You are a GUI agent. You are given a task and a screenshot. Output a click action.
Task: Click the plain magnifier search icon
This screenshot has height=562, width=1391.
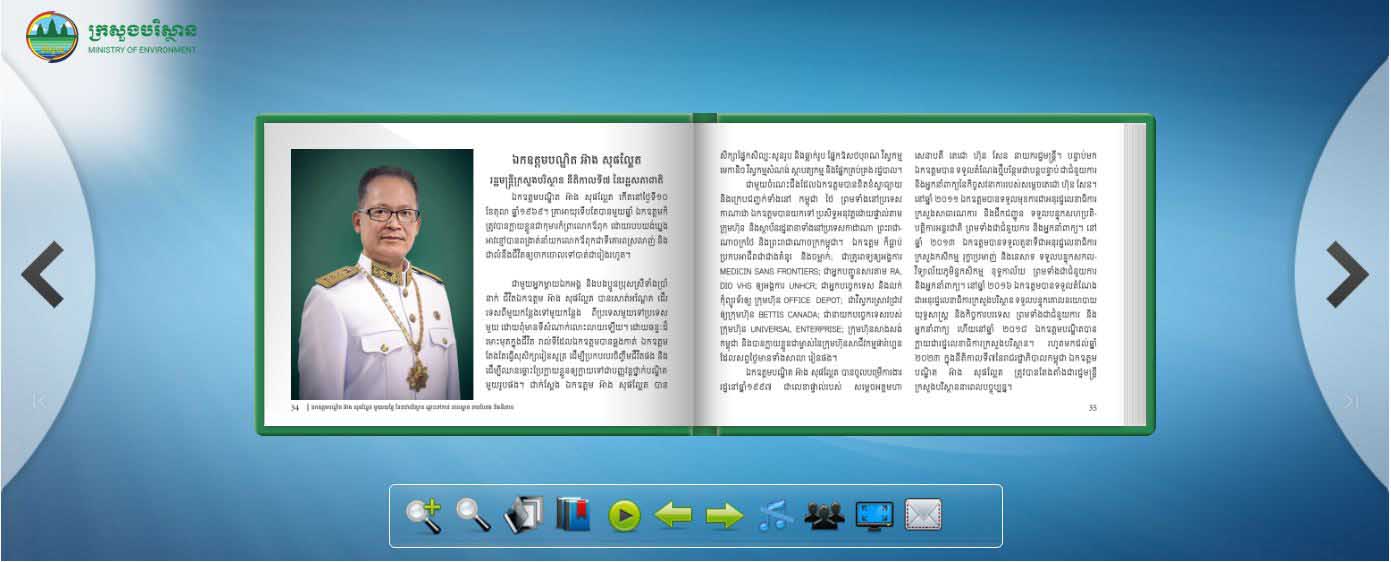pyautogui.click(x=473, y=515)
